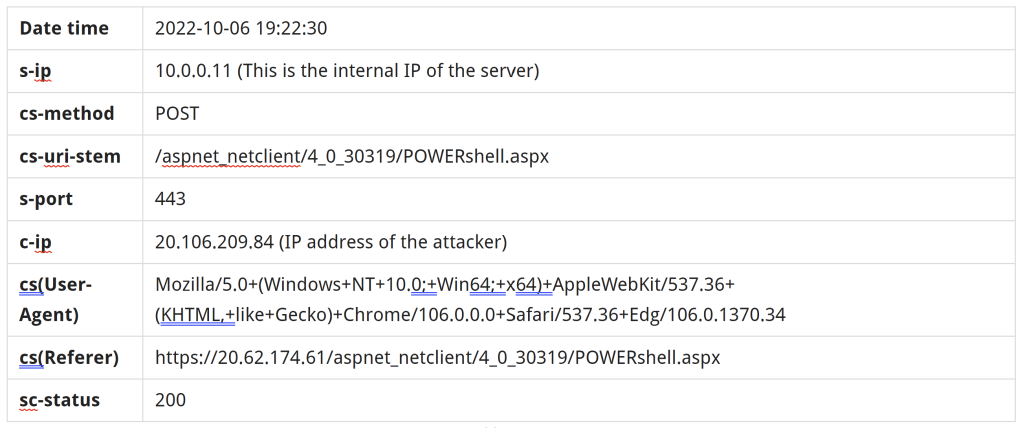Screen dimensions: 1023x428
Task: Select the port value 443
Action: point(170,199)
